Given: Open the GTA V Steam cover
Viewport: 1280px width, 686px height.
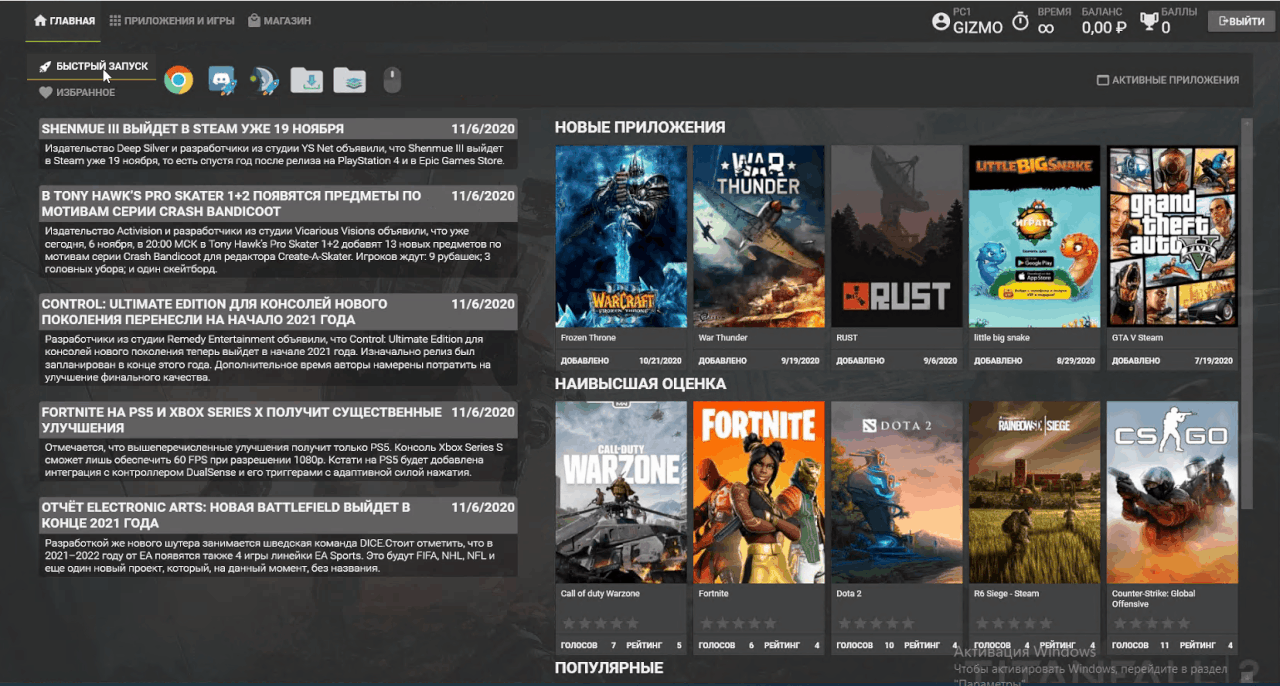Looking at the screenshot, I should pyautogui.click(x=1173, y=236).
